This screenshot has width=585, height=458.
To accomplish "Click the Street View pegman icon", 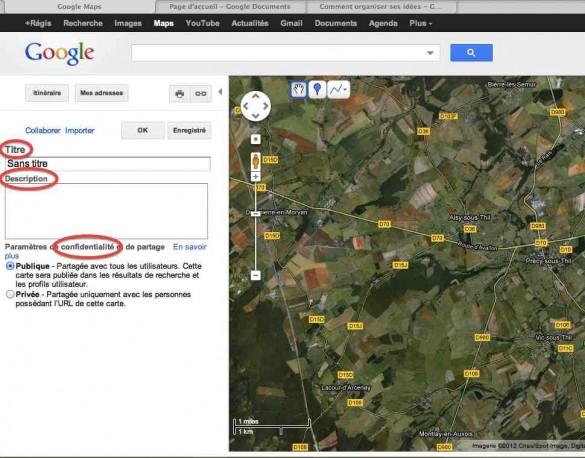I will [256, 161].
